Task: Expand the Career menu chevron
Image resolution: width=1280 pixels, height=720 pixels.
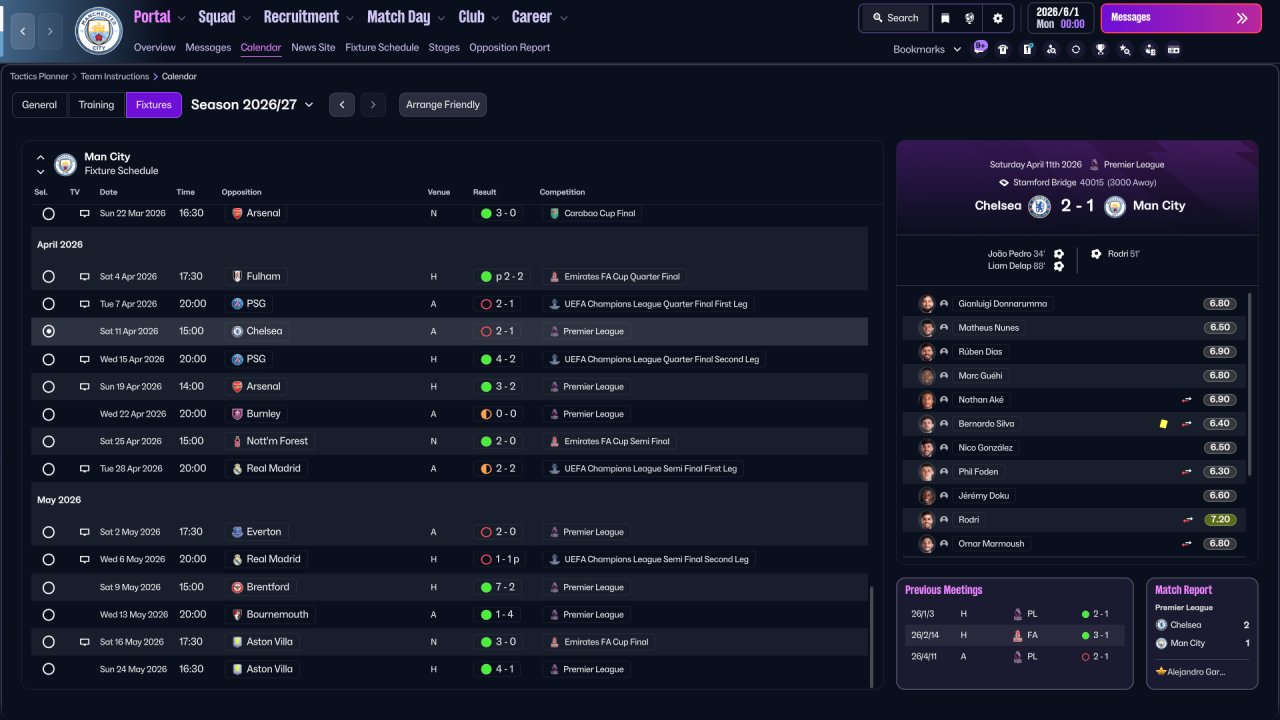Action: pyautogui.click(x=564, y=18)
